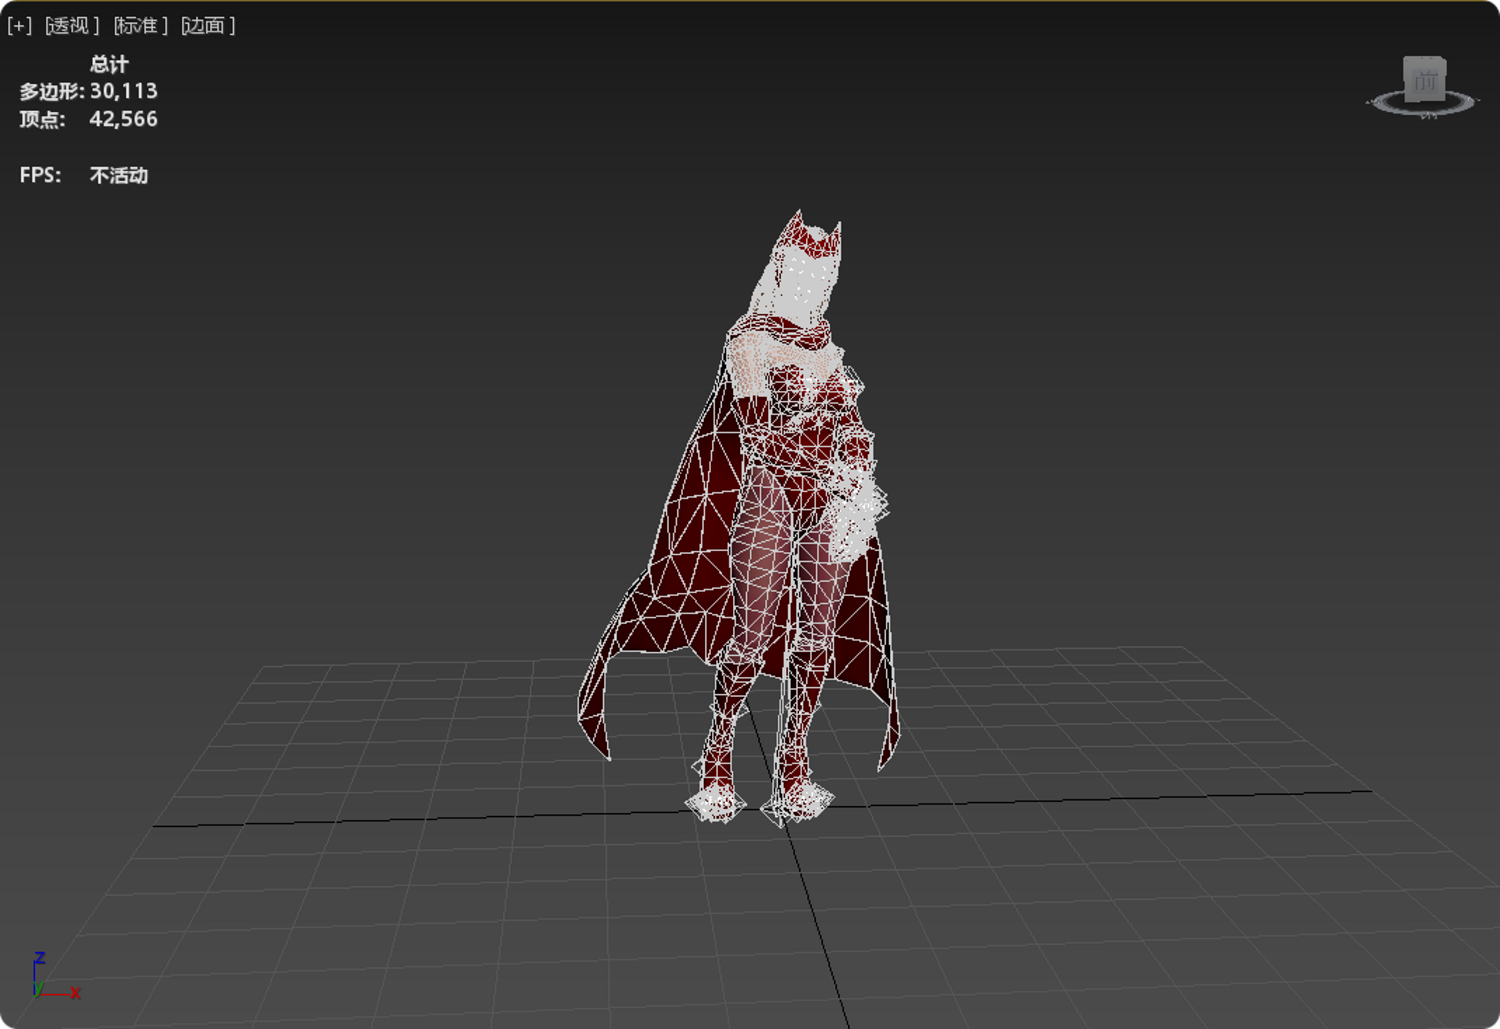
Task: Click the vertex count 42,566
Action: pyautogui.click(x=124, y=119)
